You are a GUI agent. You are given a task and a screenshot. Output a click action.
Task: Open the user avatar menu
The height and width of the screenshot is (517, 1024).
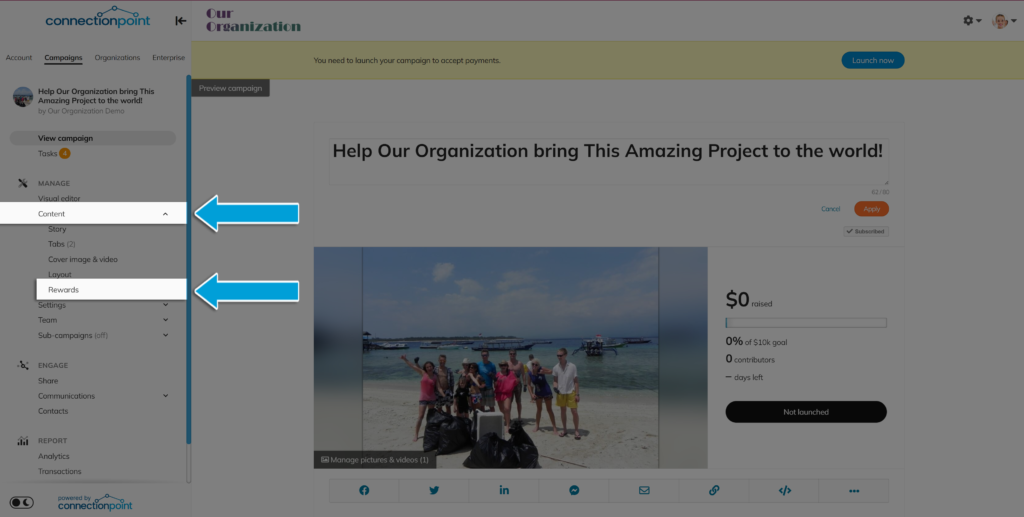(1004, 21)
